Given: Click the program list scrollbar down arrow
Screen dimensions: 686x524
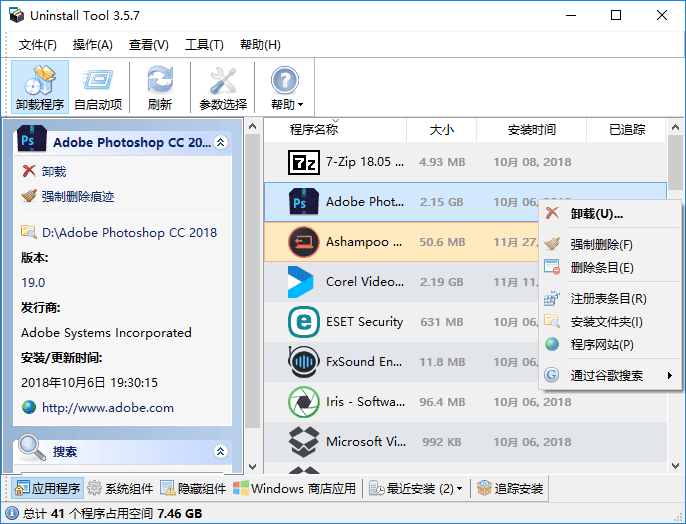Looking at the screenshot, I should 675,465.
